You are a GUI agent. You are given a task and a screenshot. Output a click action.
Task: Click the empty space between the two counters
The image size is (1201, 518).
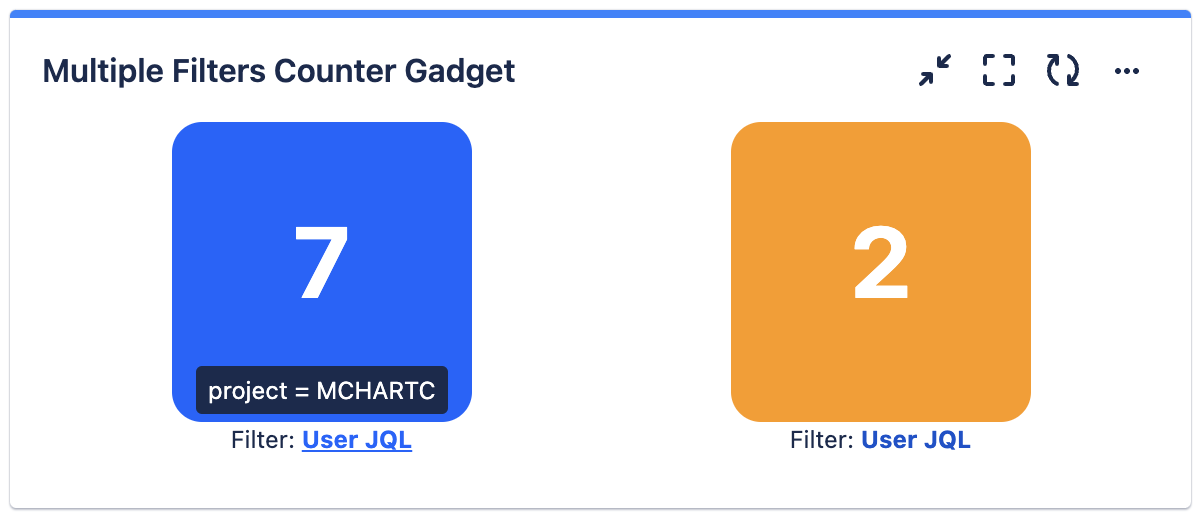click(600, 270)
